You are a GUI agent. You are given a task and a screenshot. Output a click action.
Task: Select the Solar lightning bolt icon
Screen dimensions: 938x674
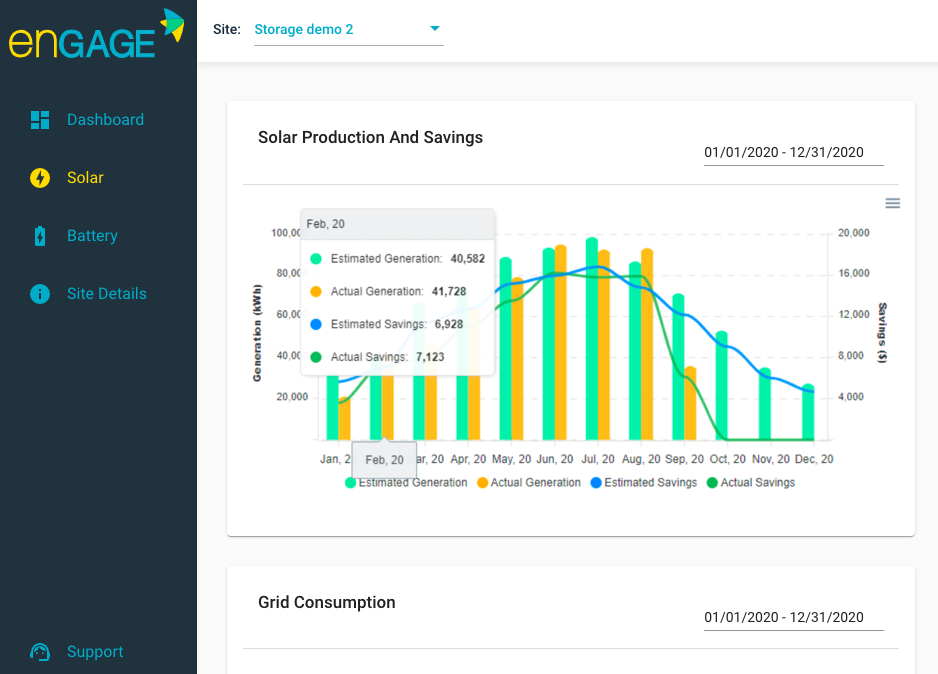[x=40, y=177]
